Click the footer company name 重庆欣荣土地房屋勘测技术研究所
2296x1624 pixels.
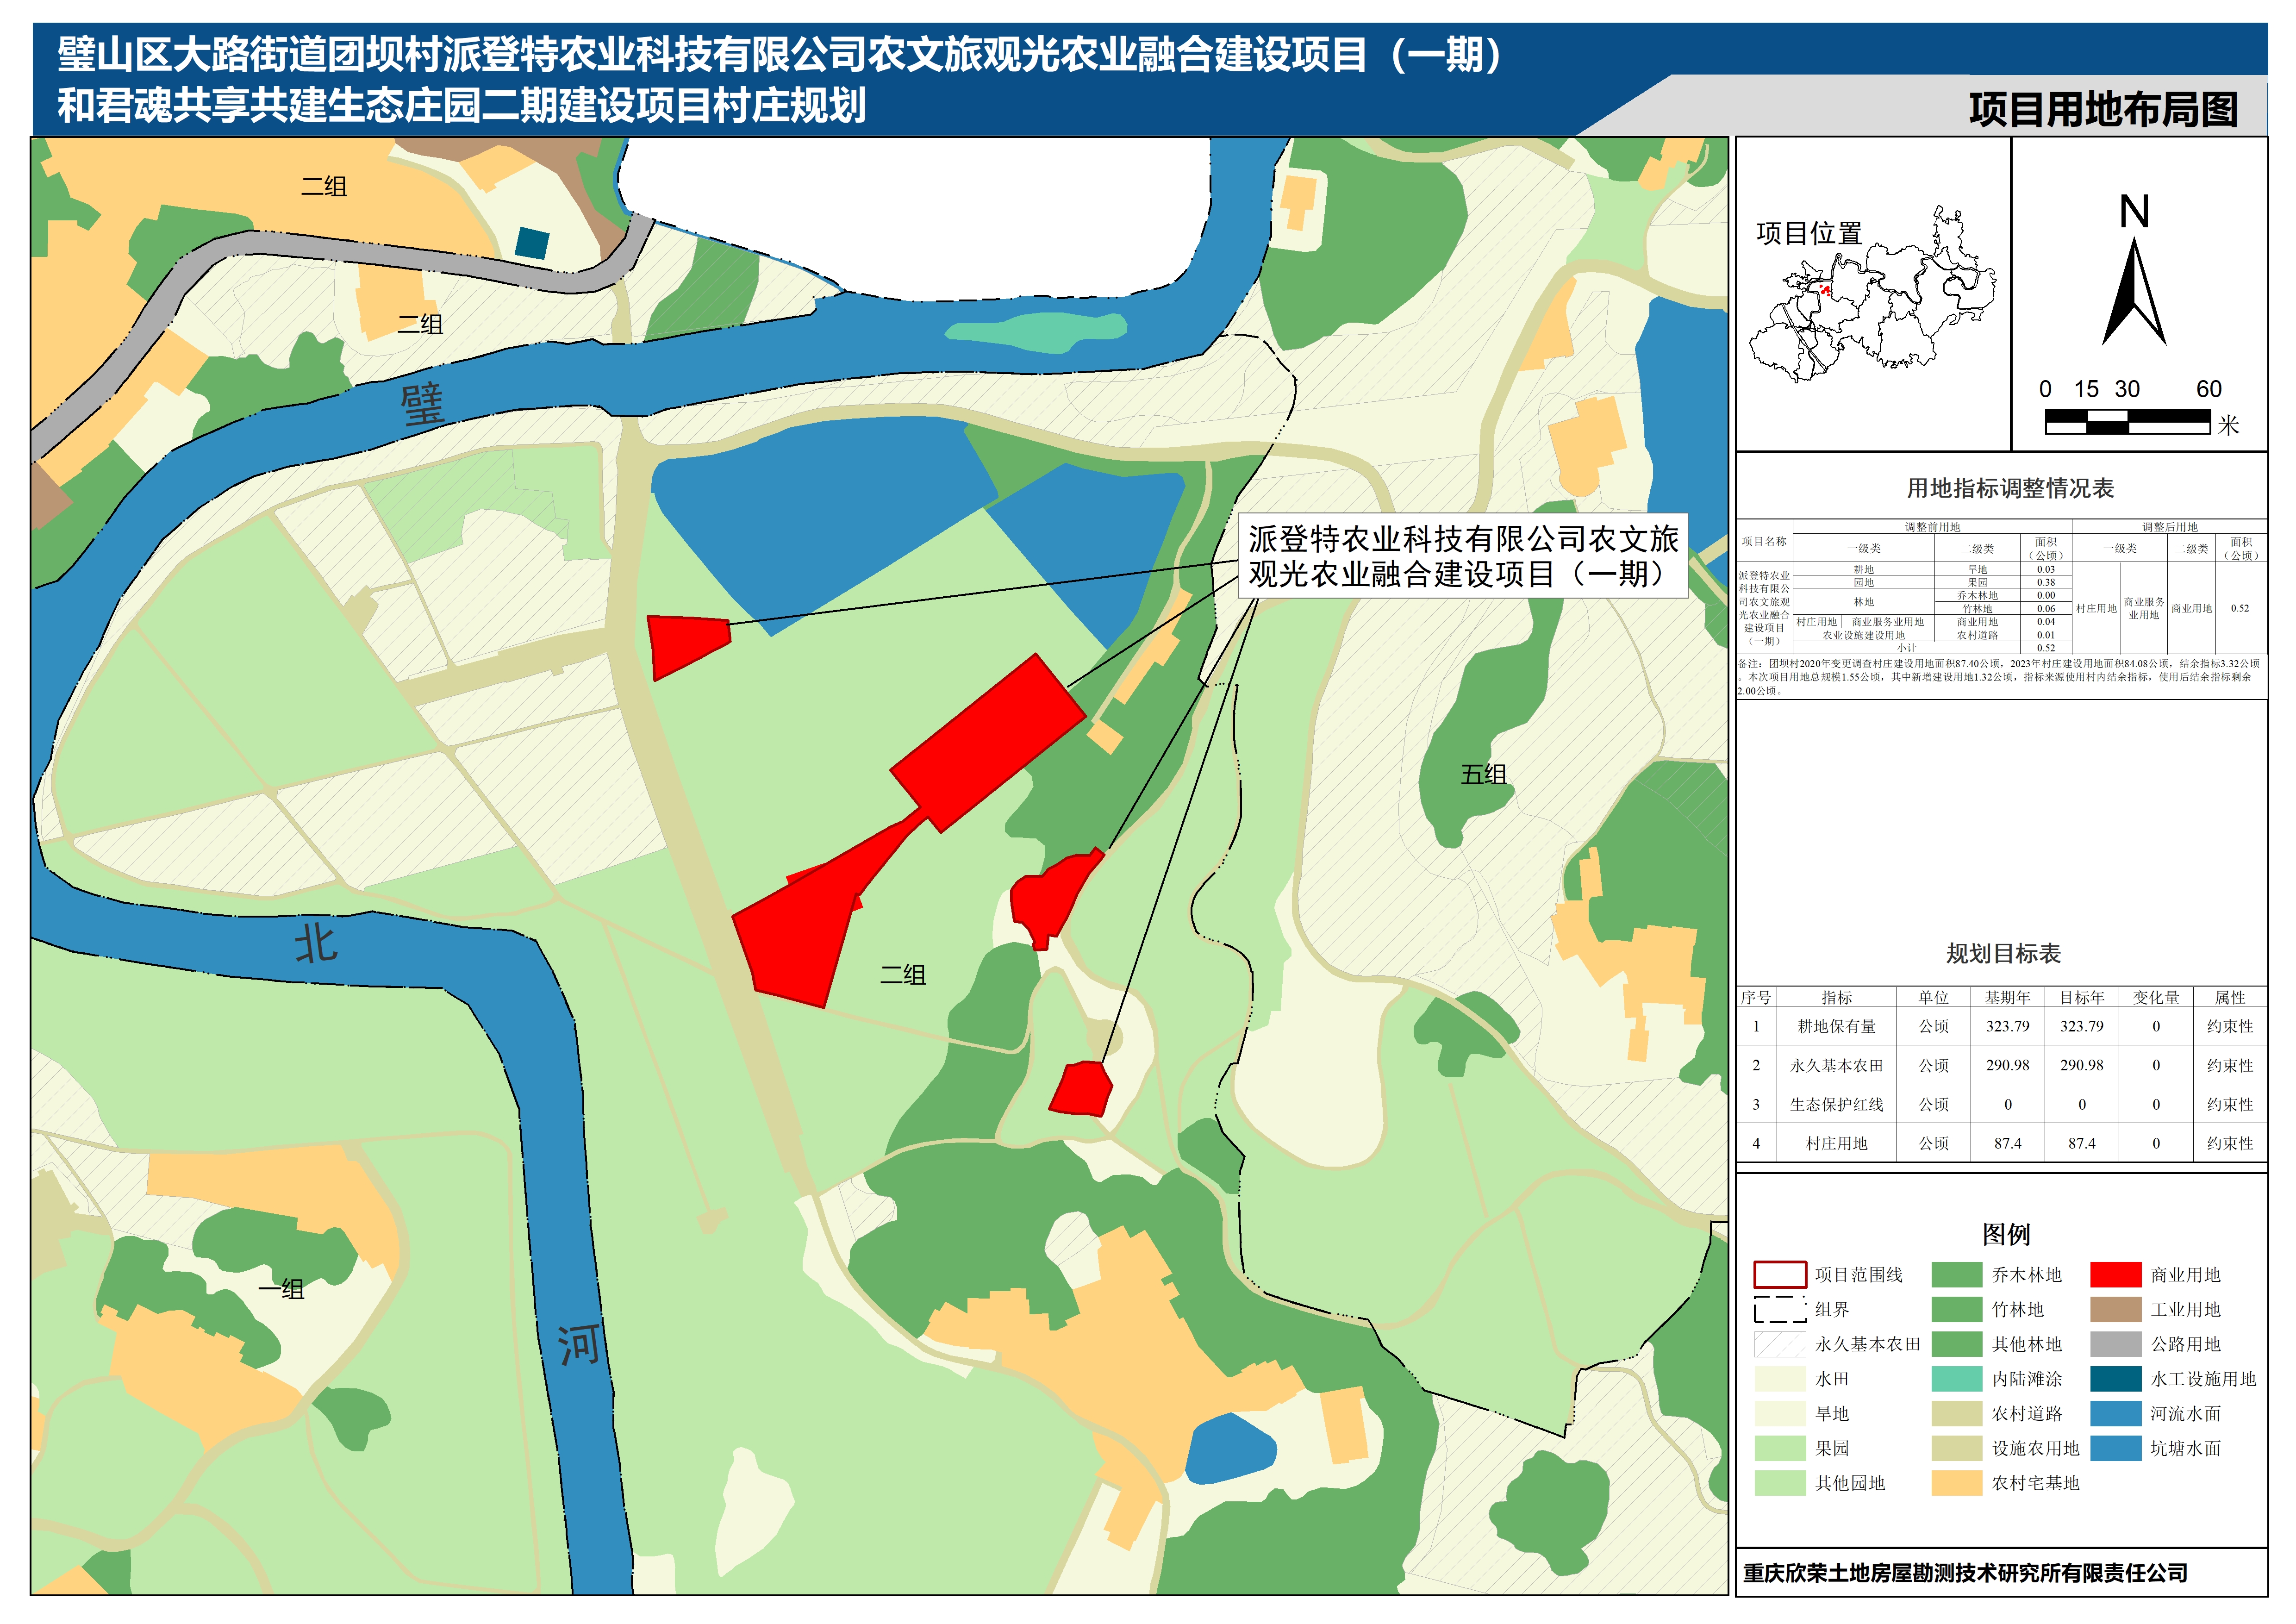click(x=1966, y=1573)
